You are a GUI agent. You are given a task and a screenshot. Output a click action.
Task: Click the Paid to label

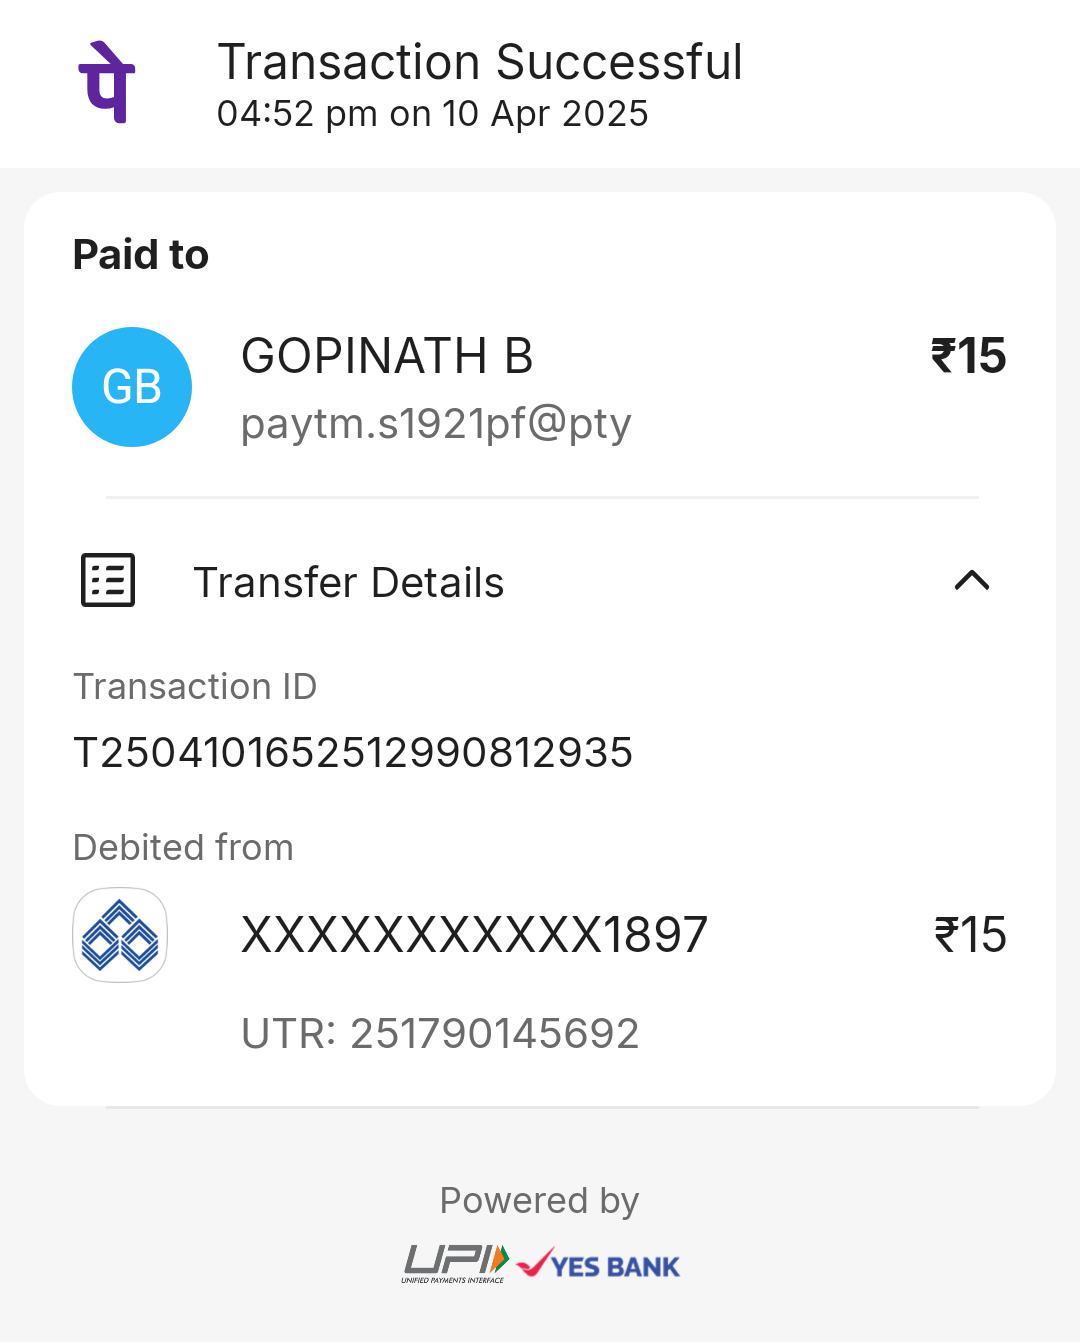(141, 254)
